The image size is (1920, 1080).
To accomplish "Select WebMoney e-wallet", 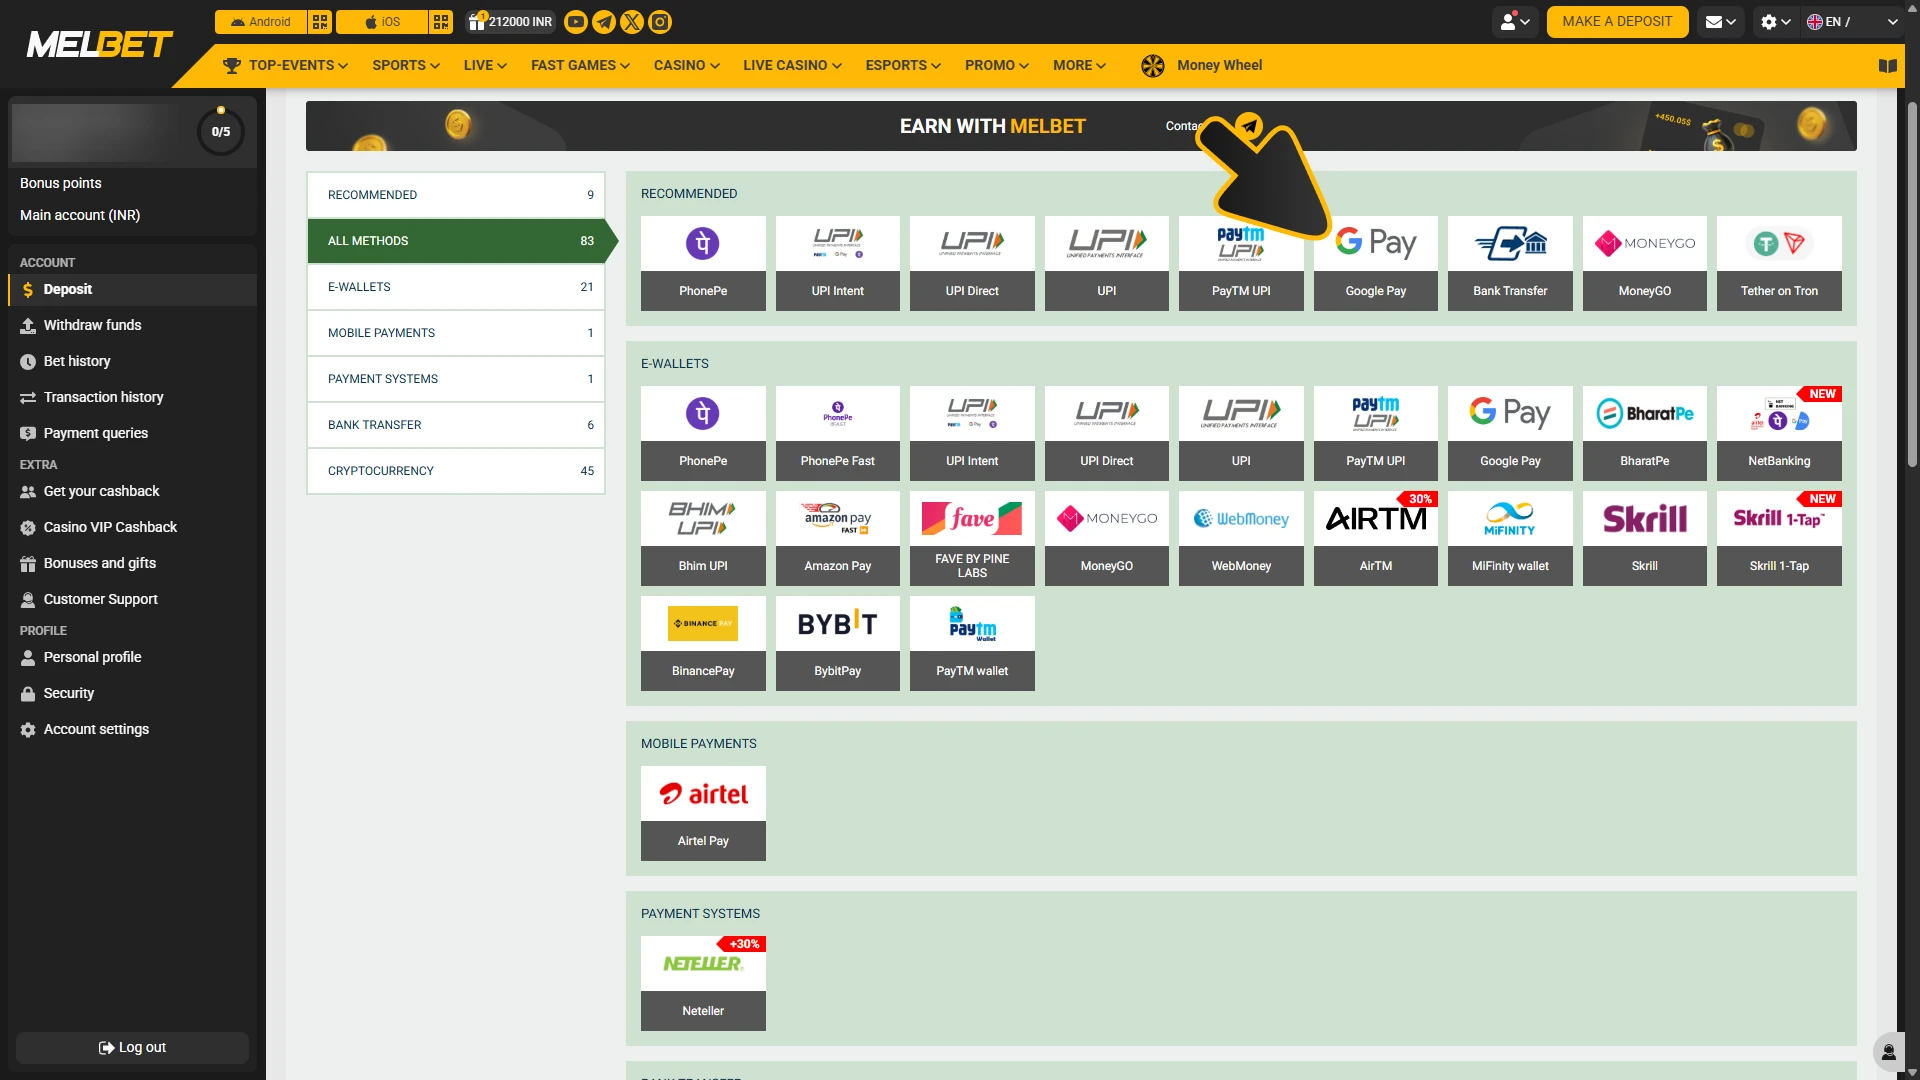I will point(1241,539).
